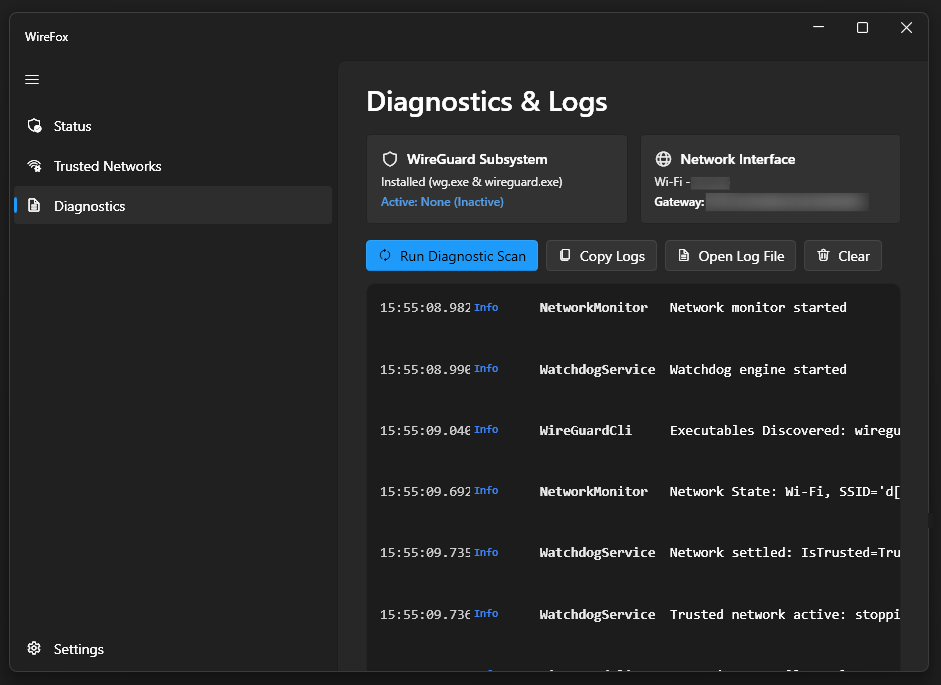Click WatchdogService source on the 15:55:08.996 row
The width and height of the screenshot is (941, 685).
597,369
